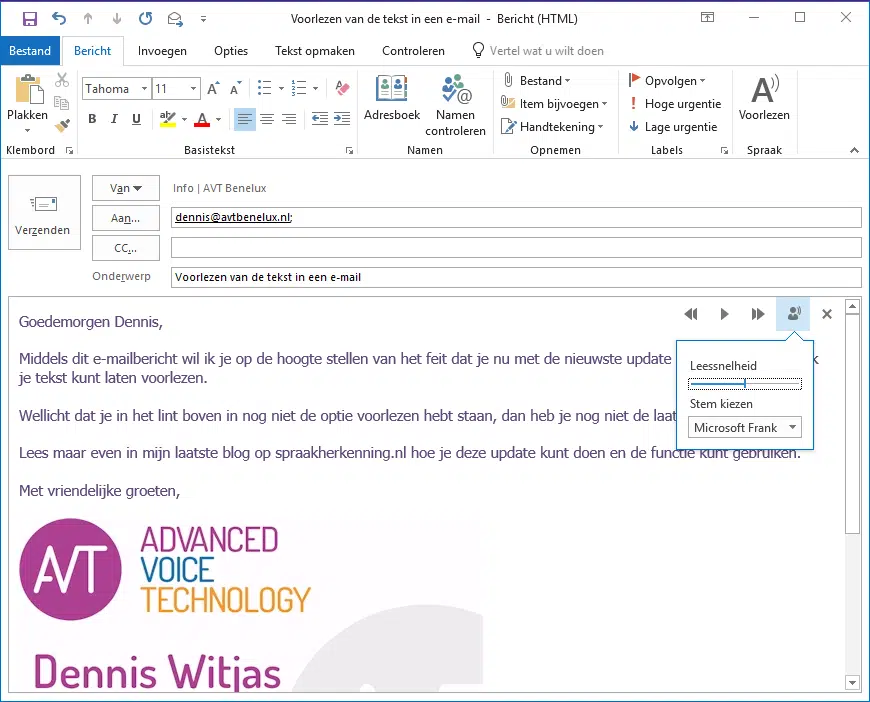Open the Bestand file menu
Screen dimensions: 870x702
pos(30,51)
